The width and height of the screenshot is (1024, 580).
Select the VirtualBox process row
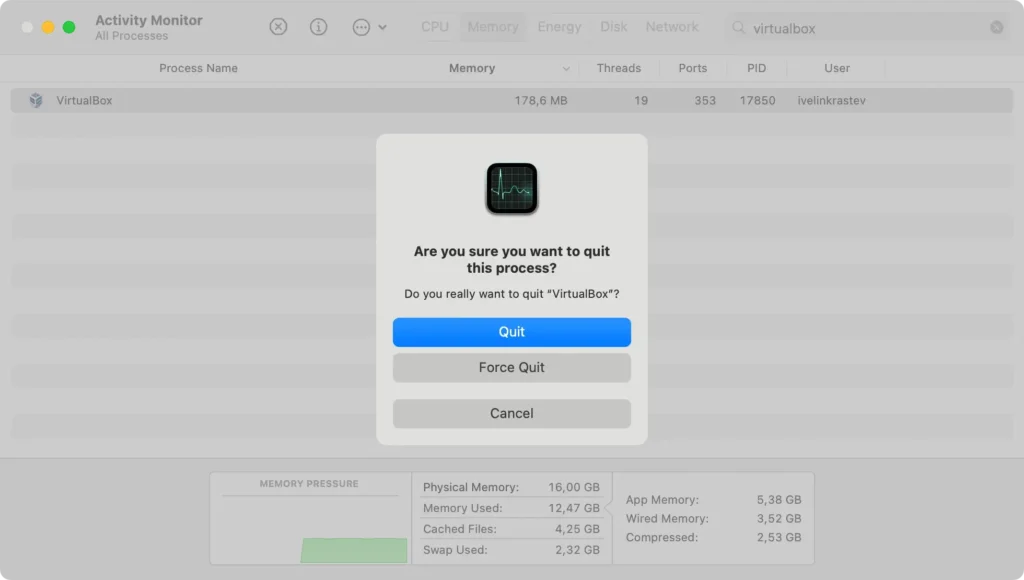click(x=511, y=101)
